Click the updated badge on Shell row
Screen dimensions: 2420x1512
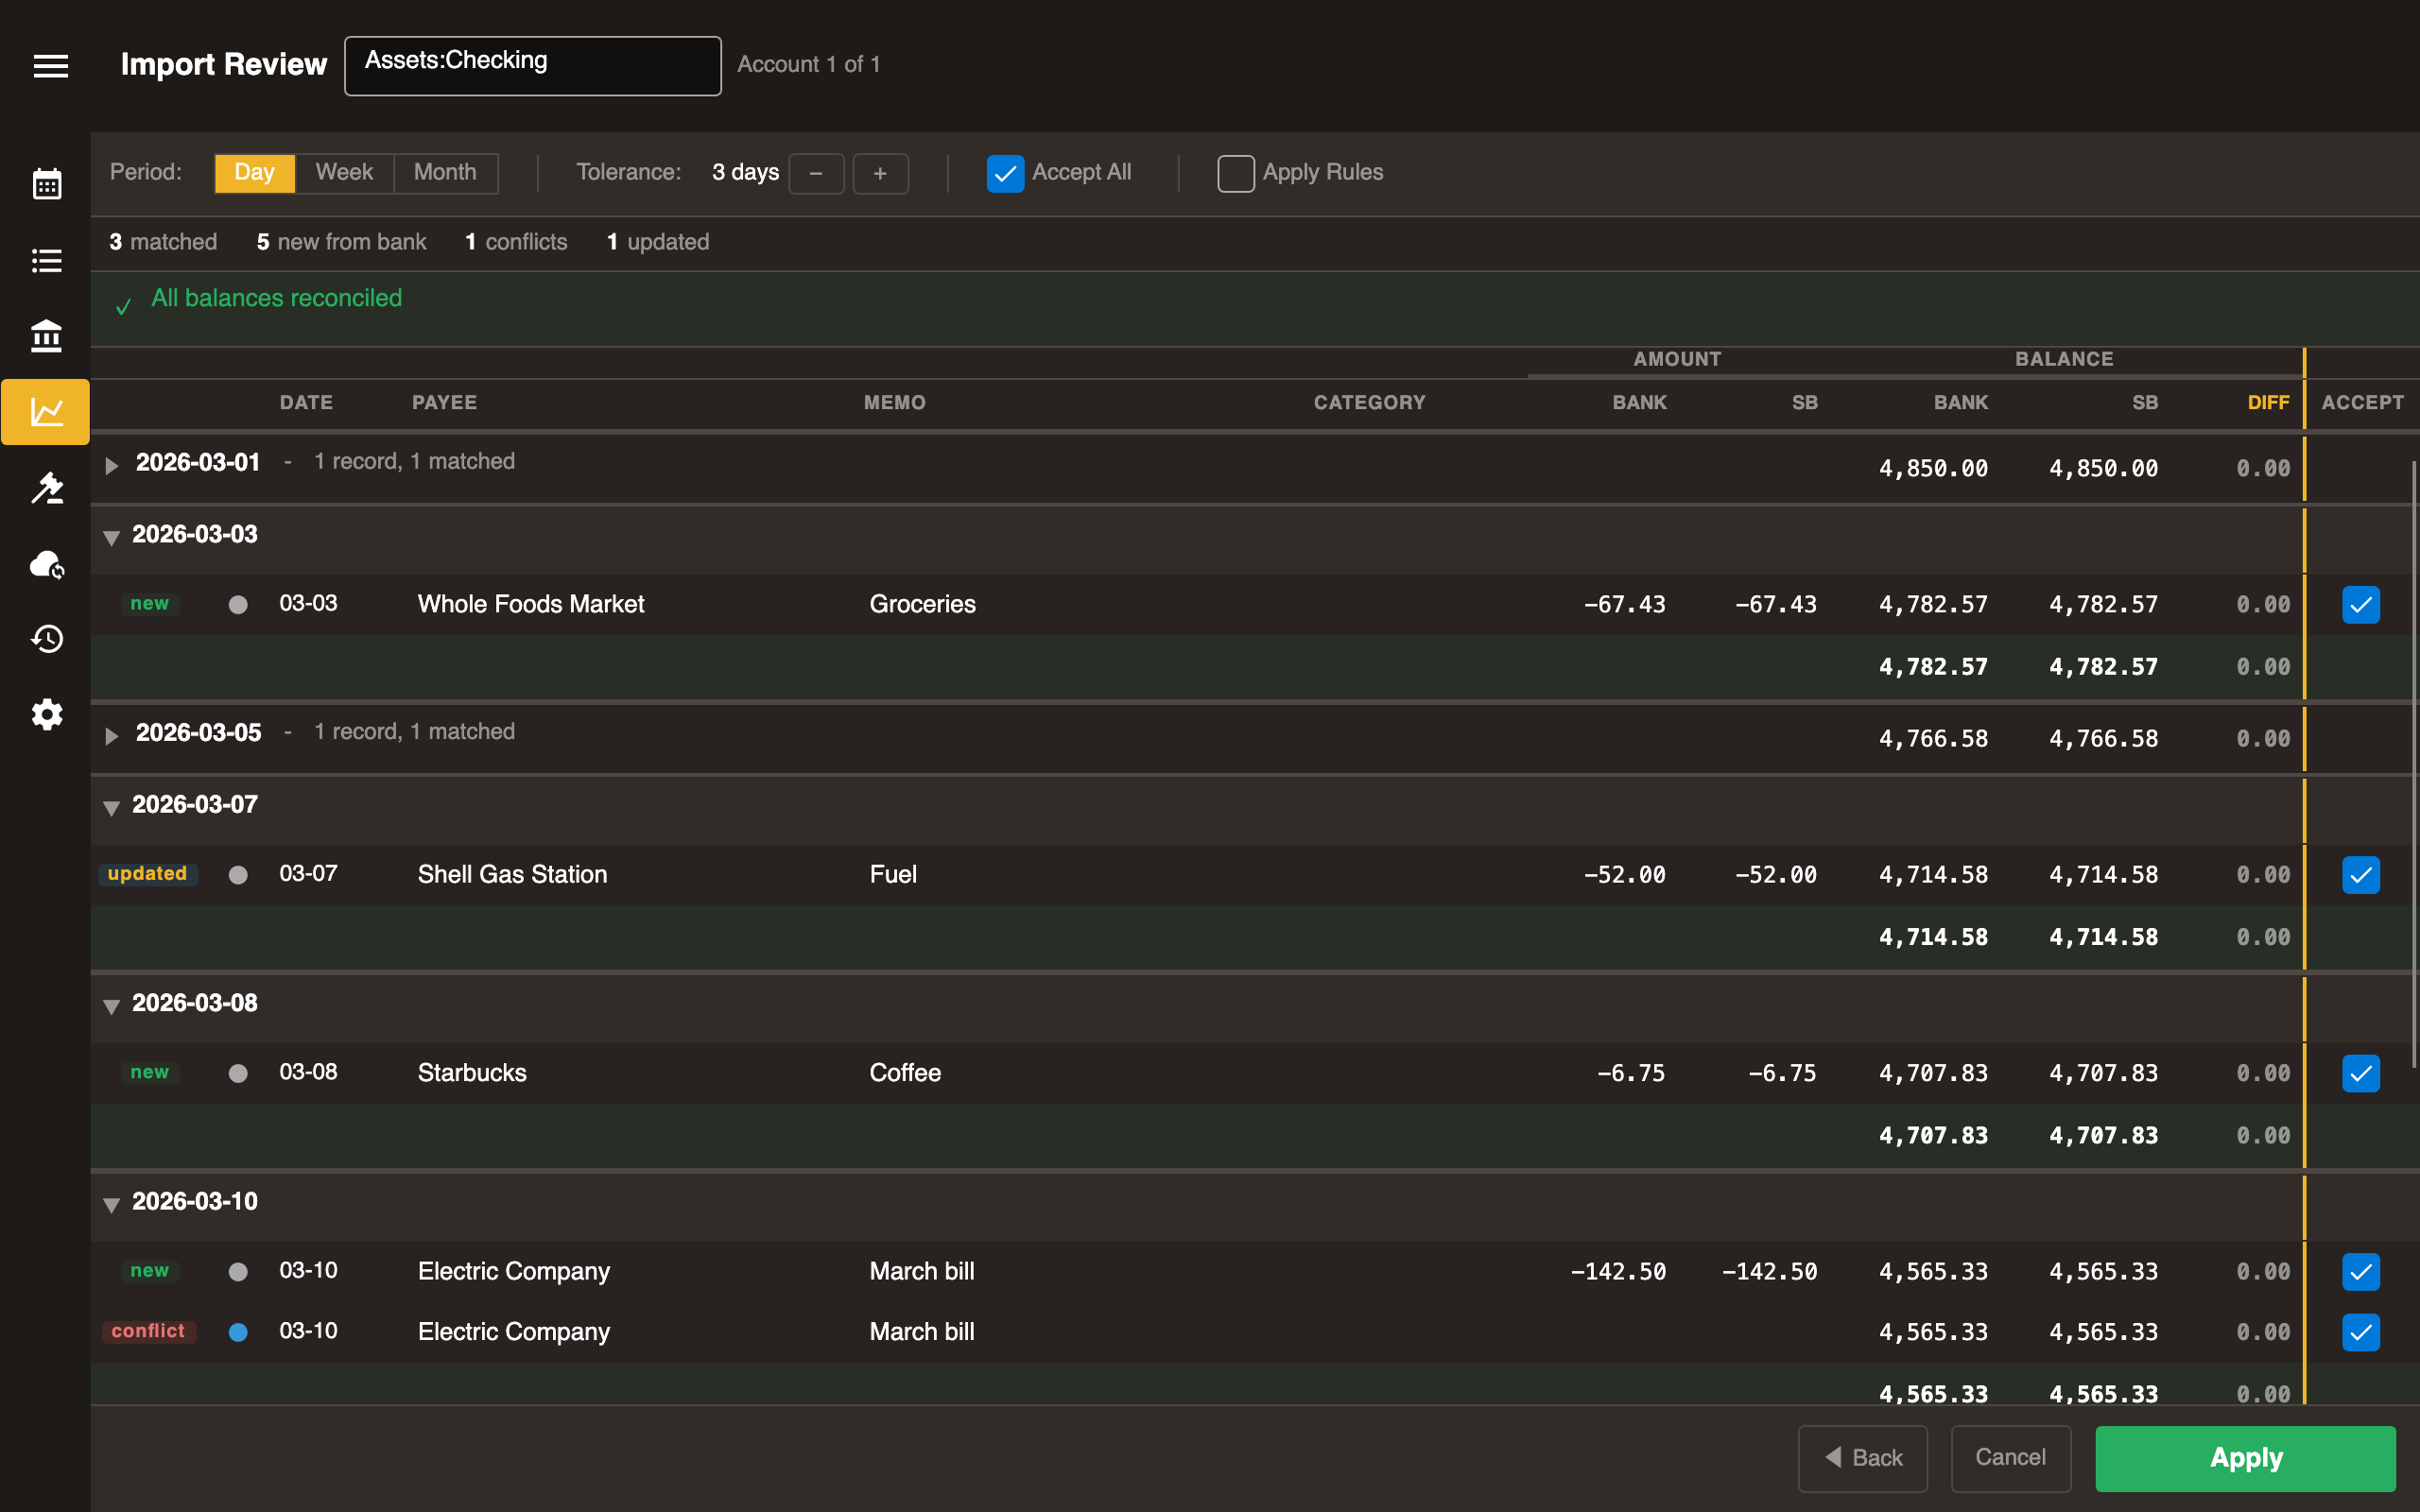tap(147, 874)
